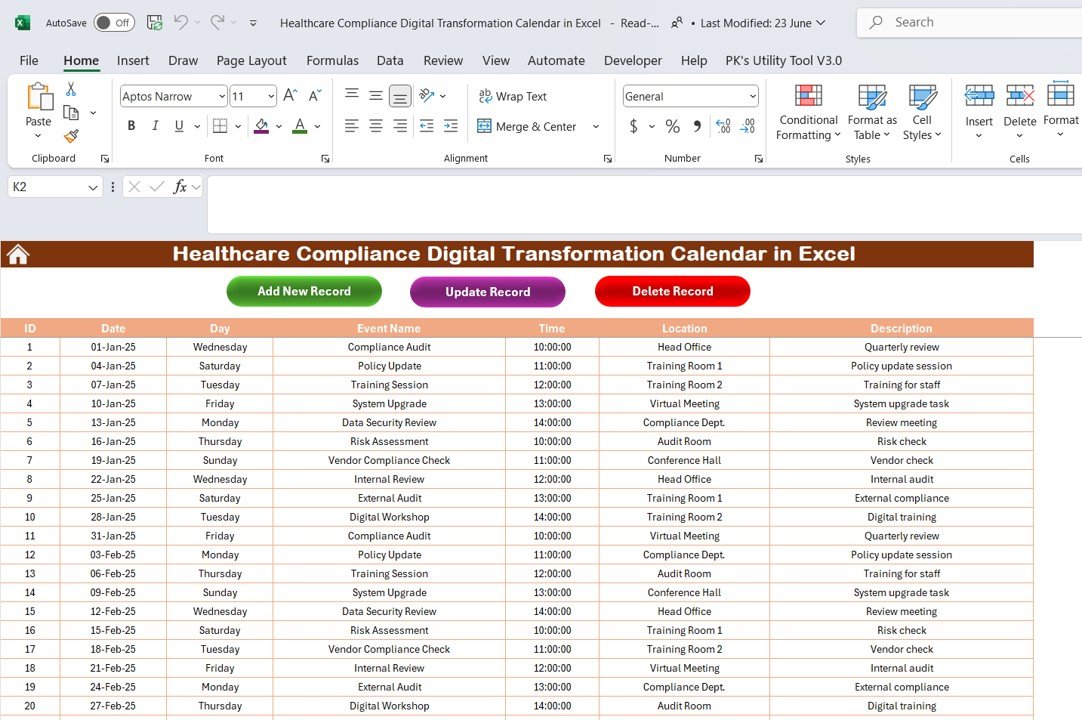Click the Center text icon
1082x720 pixels.
pos(376,126)
